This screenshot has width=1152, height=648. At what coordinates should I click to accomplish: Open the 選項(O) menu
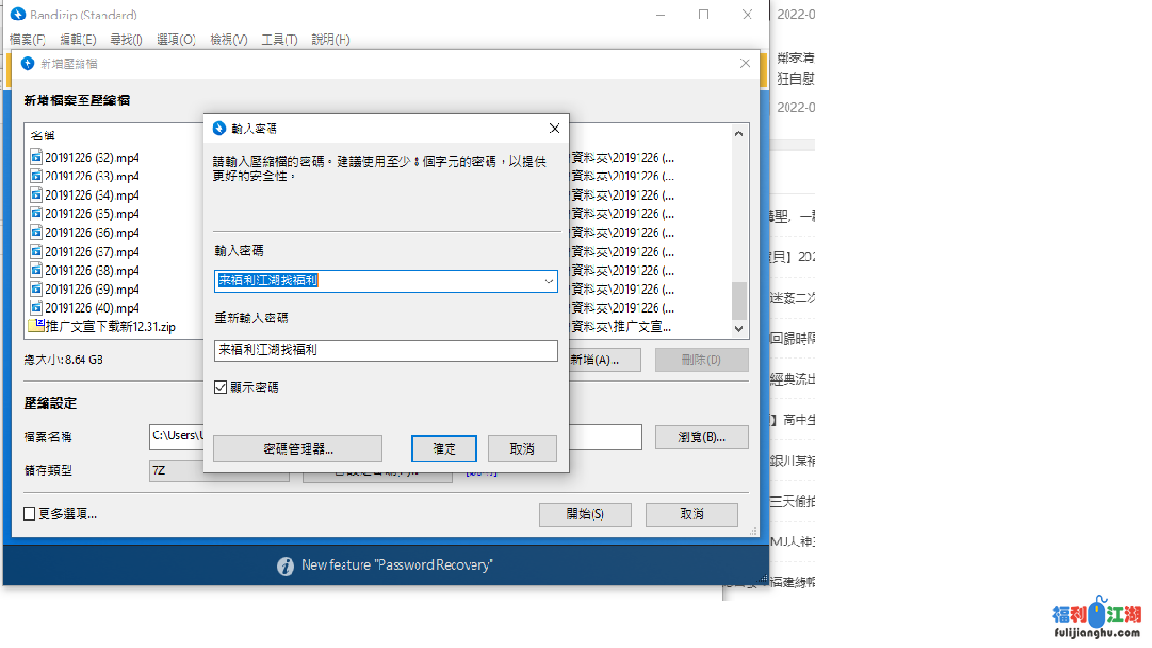(x=175, y=39)
